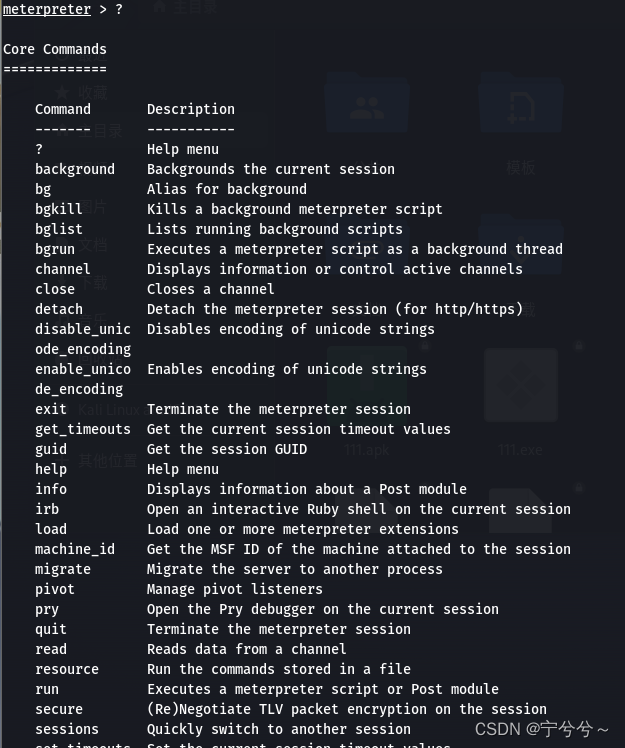This screenshot has width=625, height=748.
Task: Click the pivot command description
Action: click(234, 589)
